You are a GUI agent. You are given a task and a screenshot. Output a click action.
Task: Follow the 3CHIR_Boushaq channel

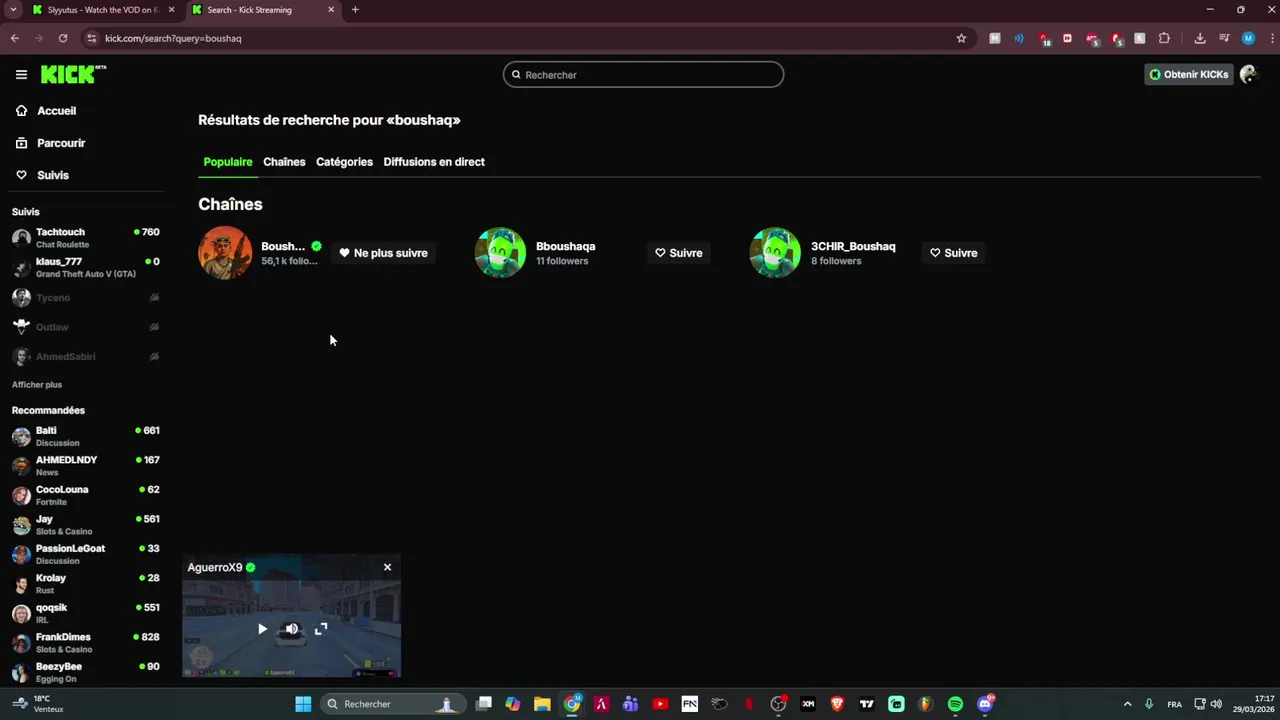(x=954, y=253)
